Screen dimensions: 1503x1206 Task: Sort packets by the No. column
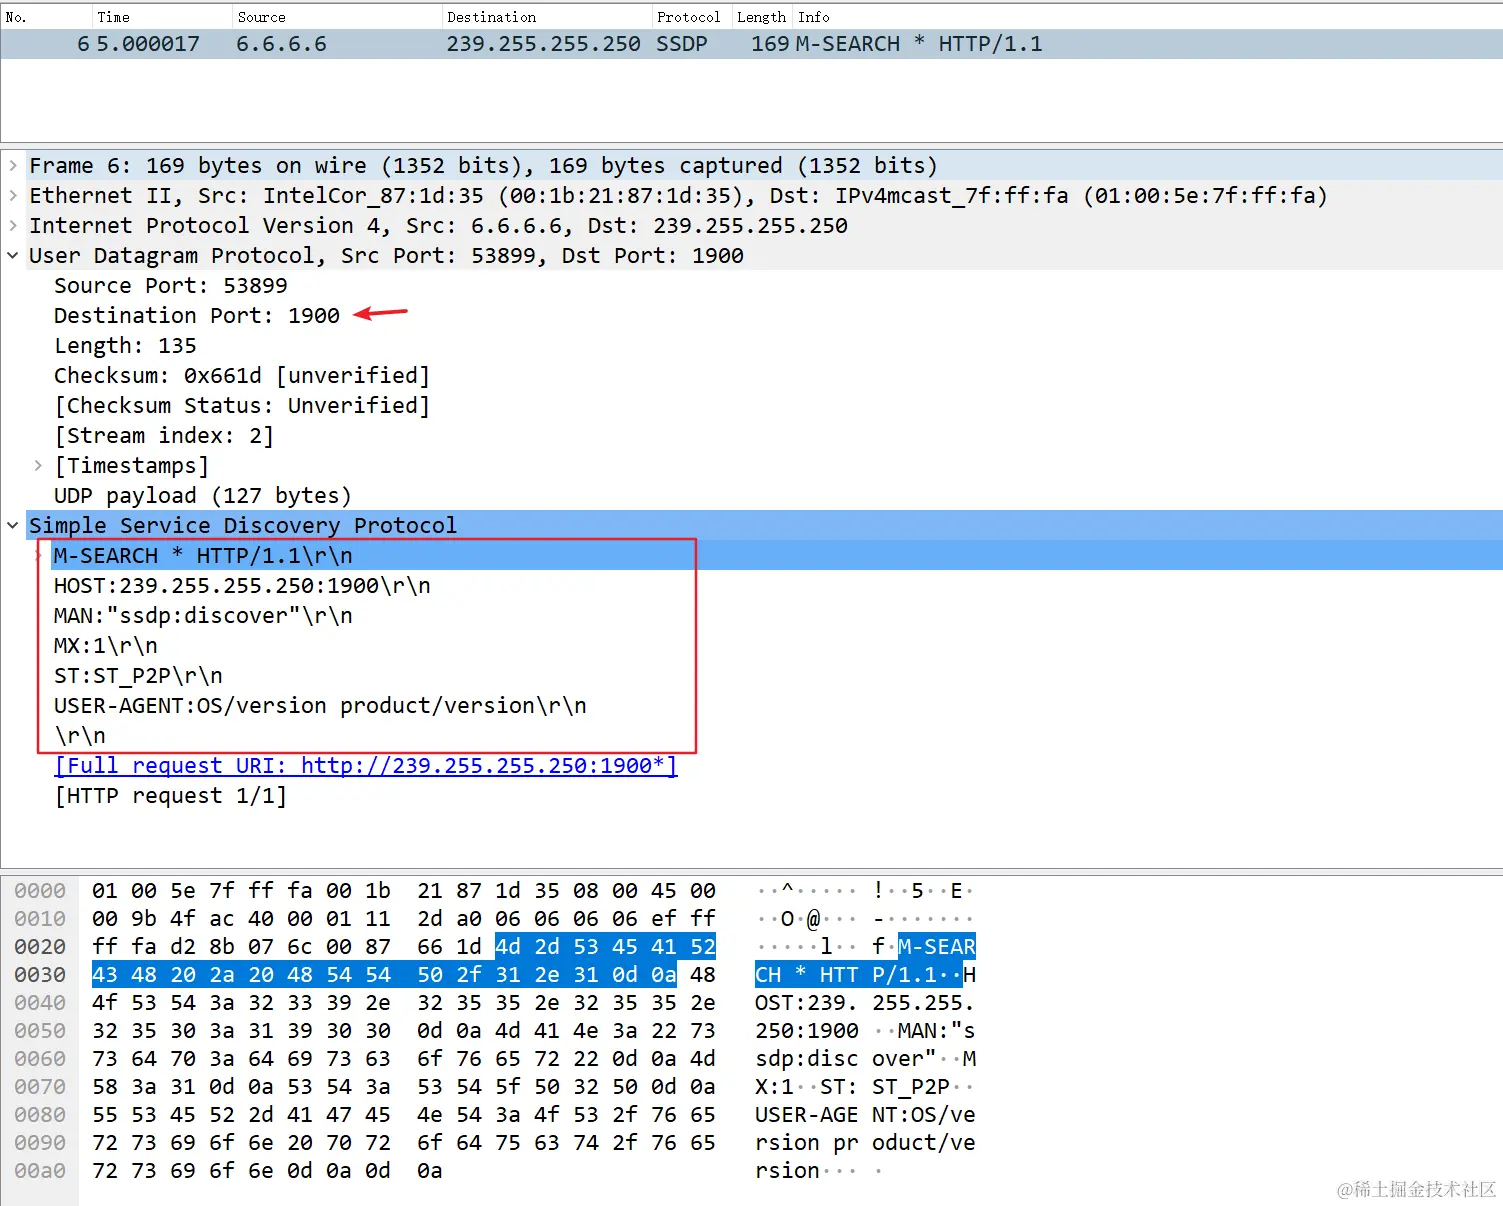[x=46, y=17]
